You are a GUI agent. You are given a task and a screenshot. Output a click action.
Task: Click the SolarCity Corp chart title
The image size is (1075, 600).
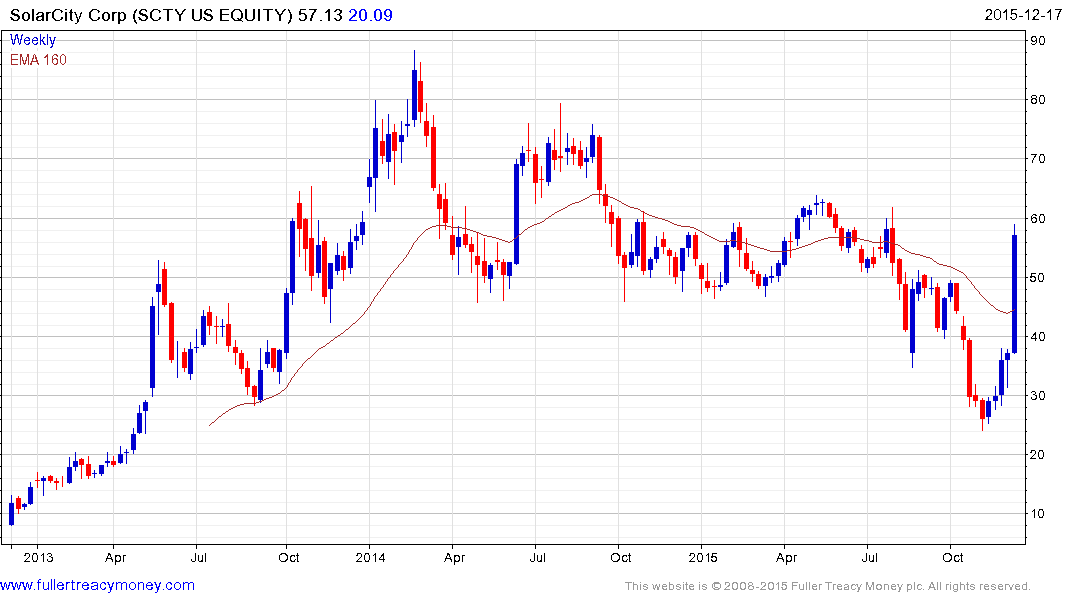151,15
